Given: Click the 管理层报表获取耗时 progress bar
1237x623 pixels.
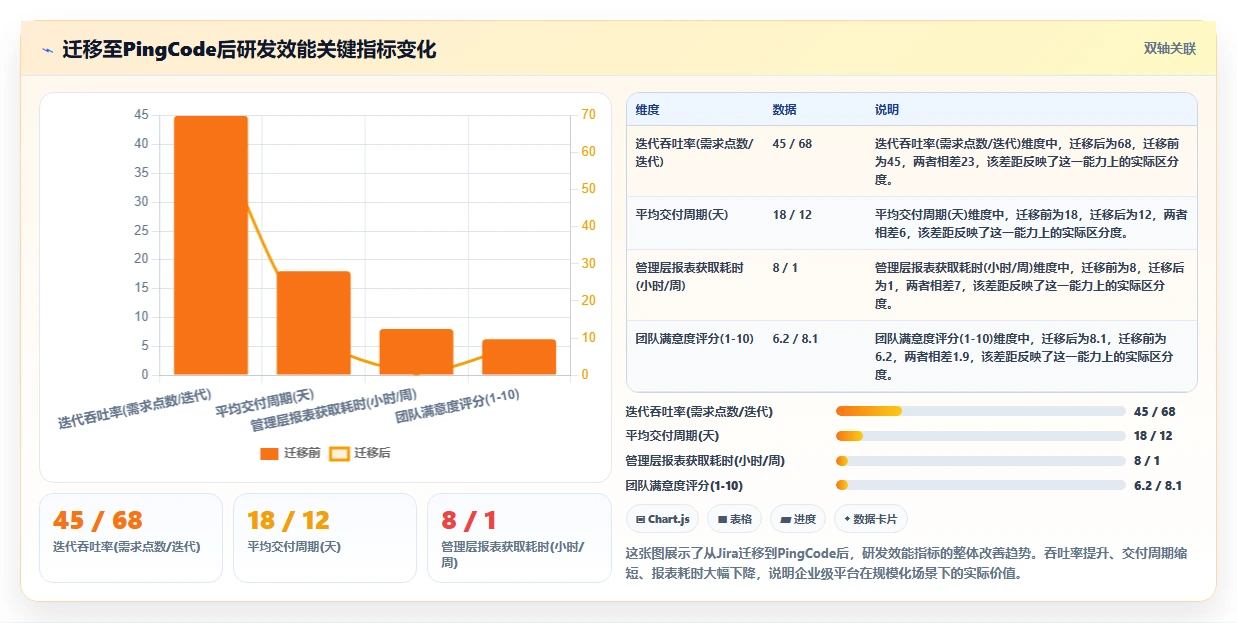Looking at the screenshot, I should (981, 460).
